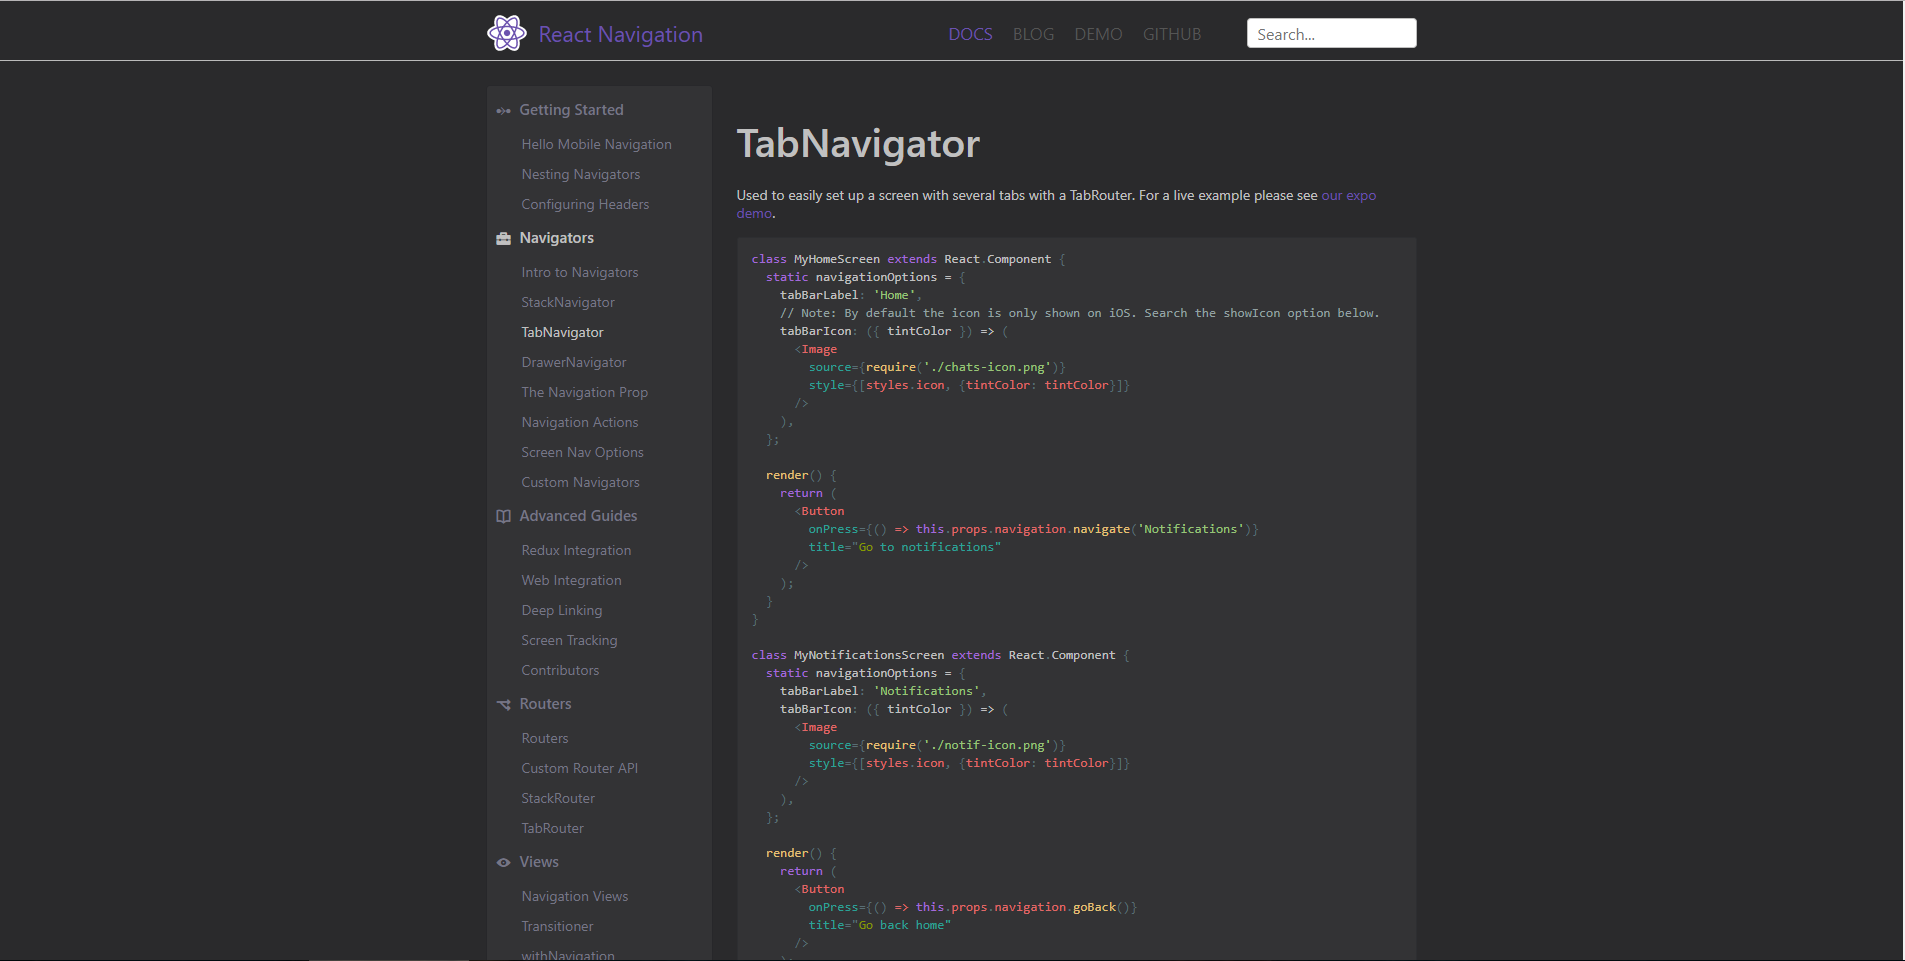This screenshot has width=1905, height=961.
Task: Open Transitioner doc link
Action: tap(557, 926)
